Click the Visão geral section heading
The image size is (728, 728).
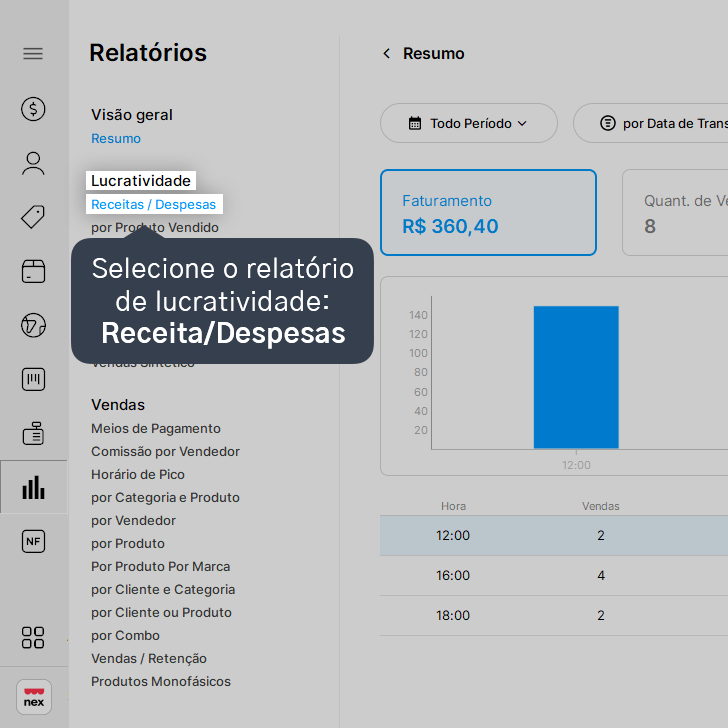(132, 115)
